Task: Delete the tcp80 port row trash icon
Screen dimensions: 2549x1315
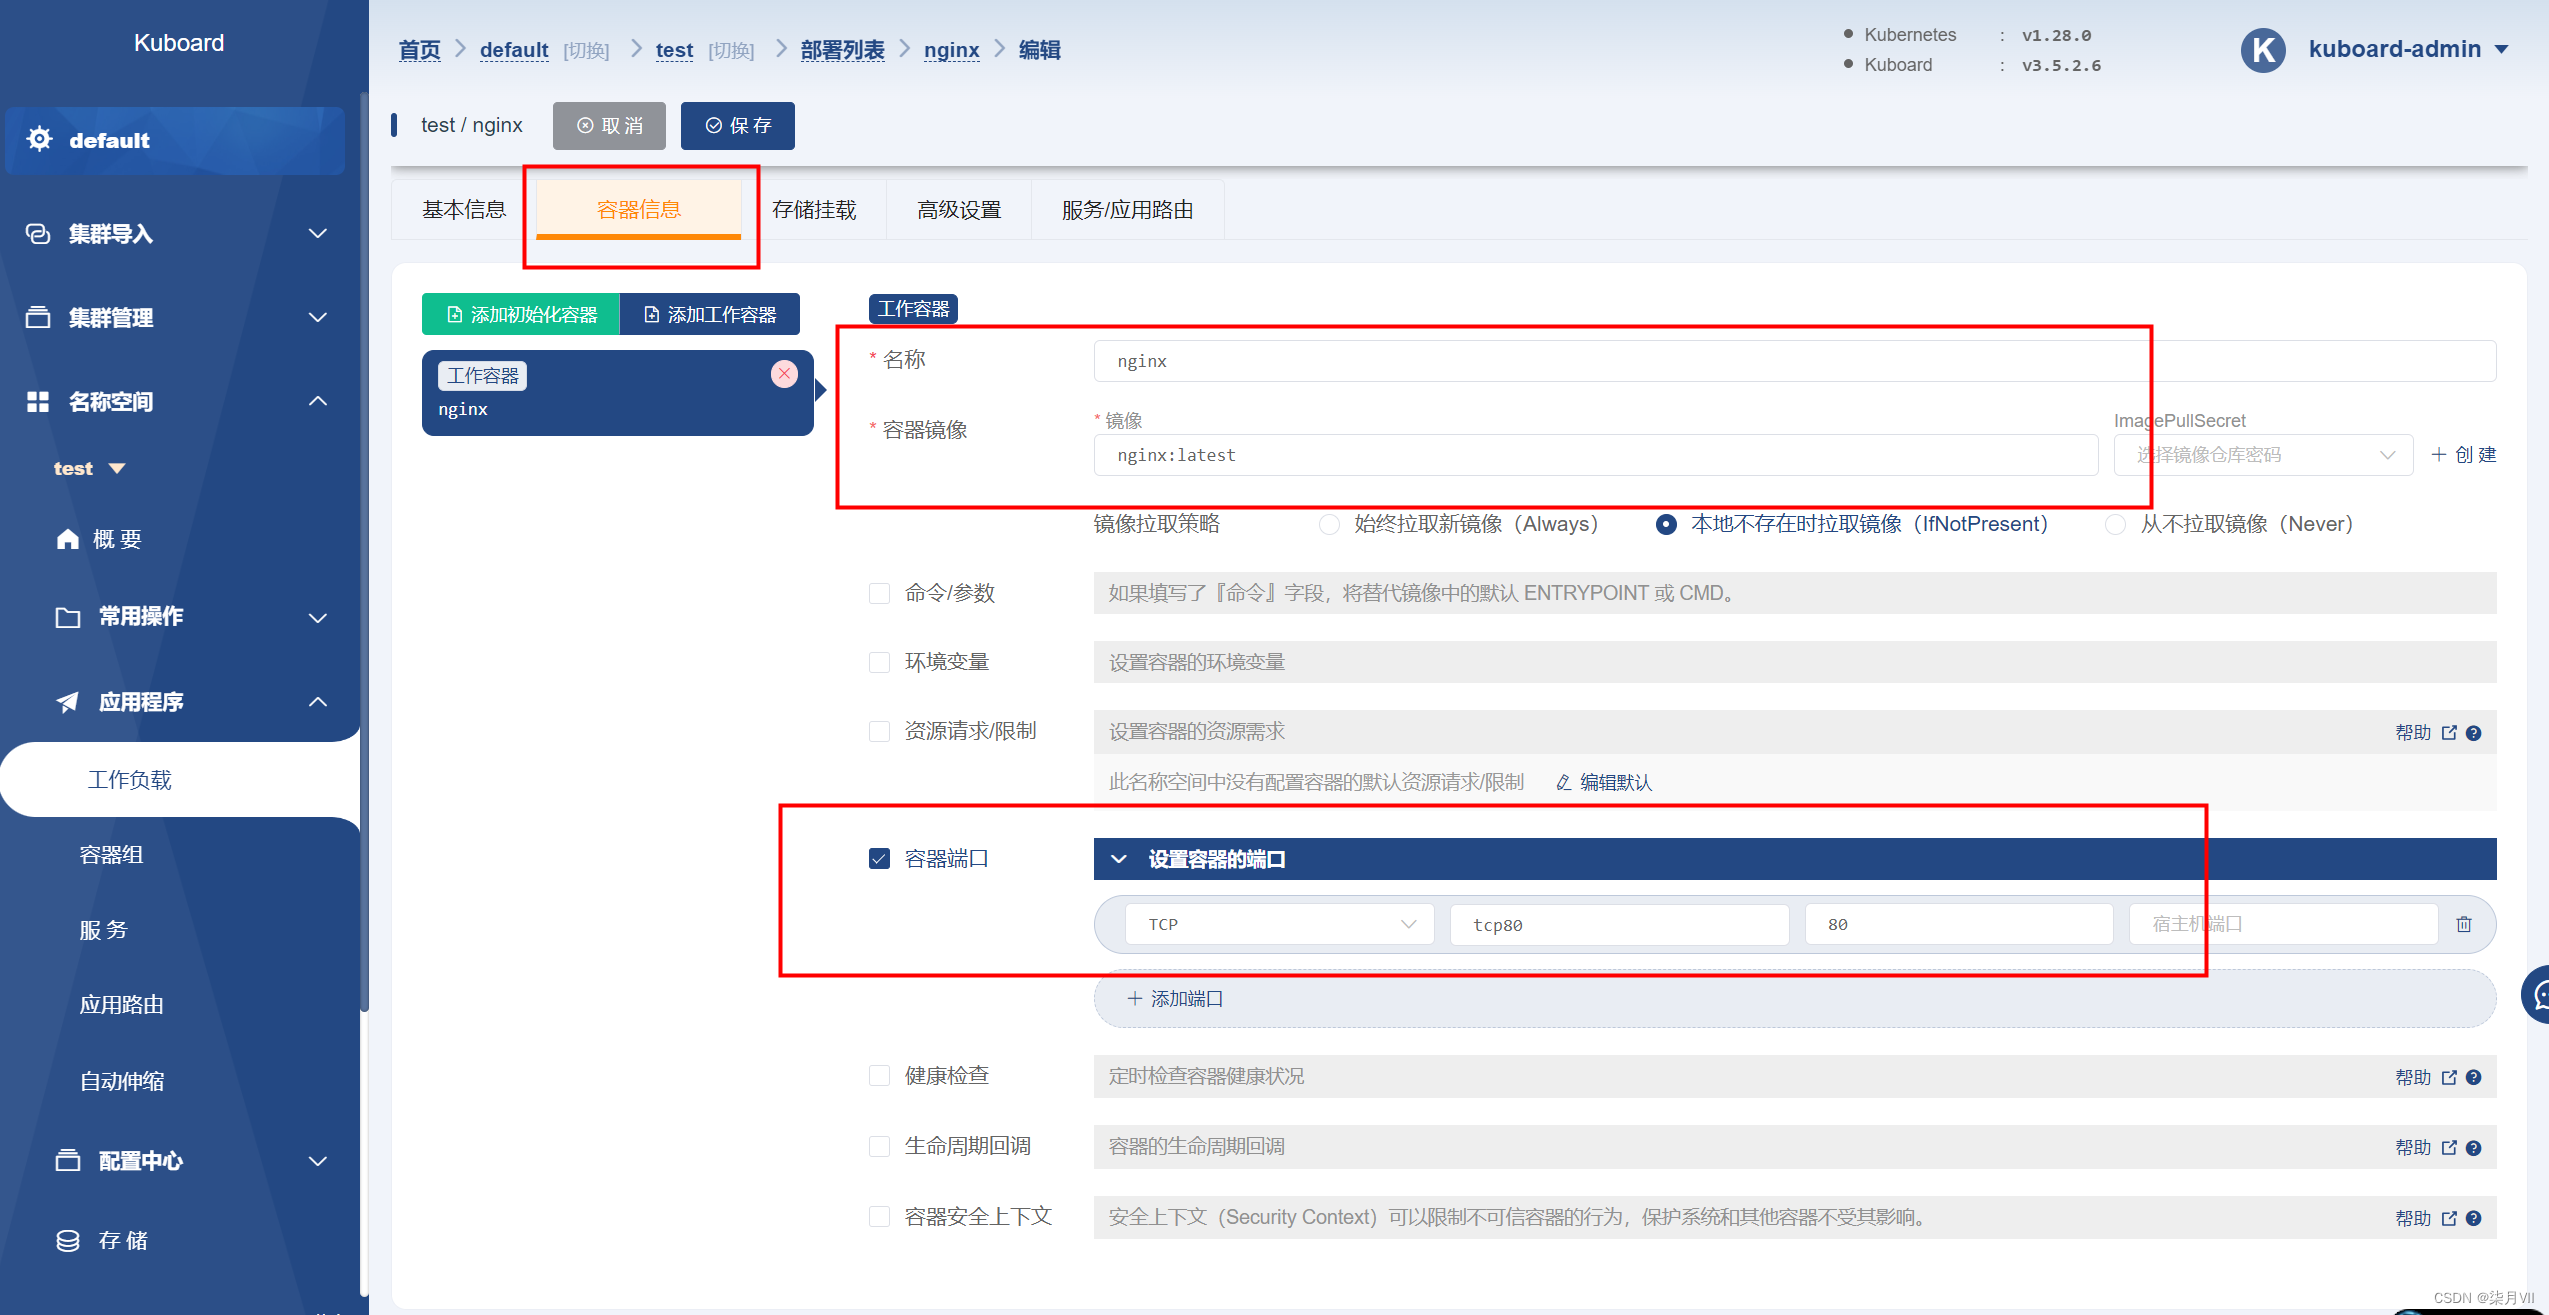Action: click(x=2463, y=924)
